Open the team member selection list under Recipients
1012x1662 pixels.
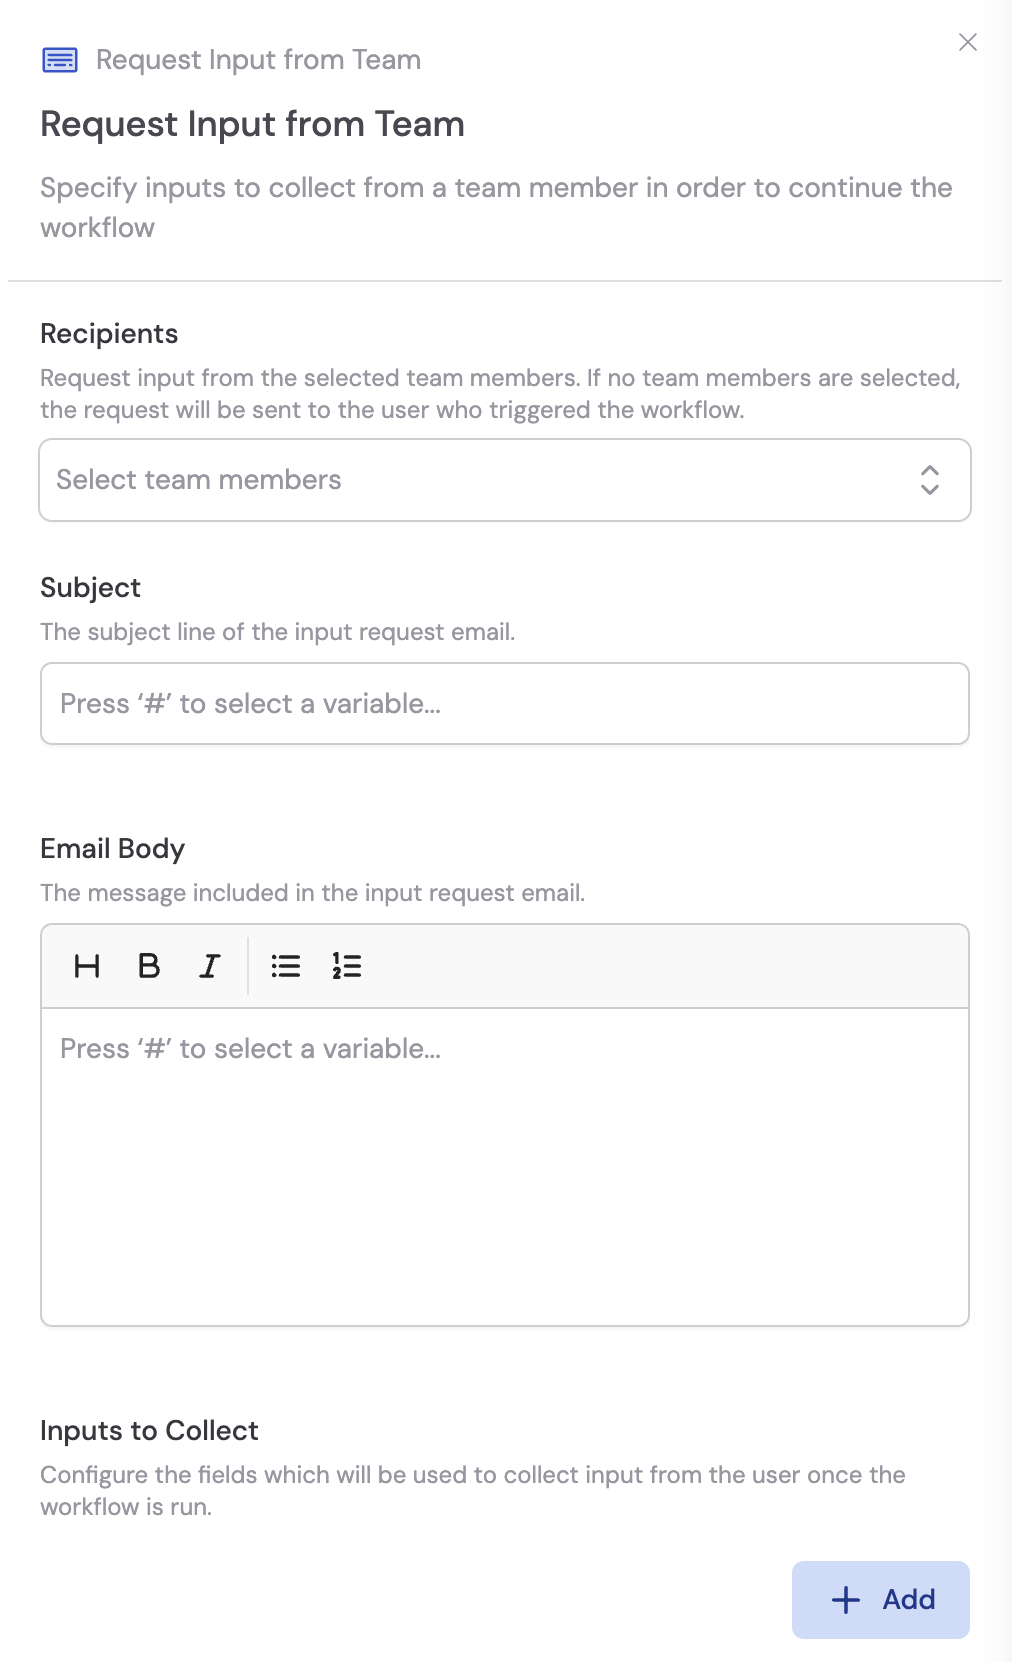click(504, 480)
